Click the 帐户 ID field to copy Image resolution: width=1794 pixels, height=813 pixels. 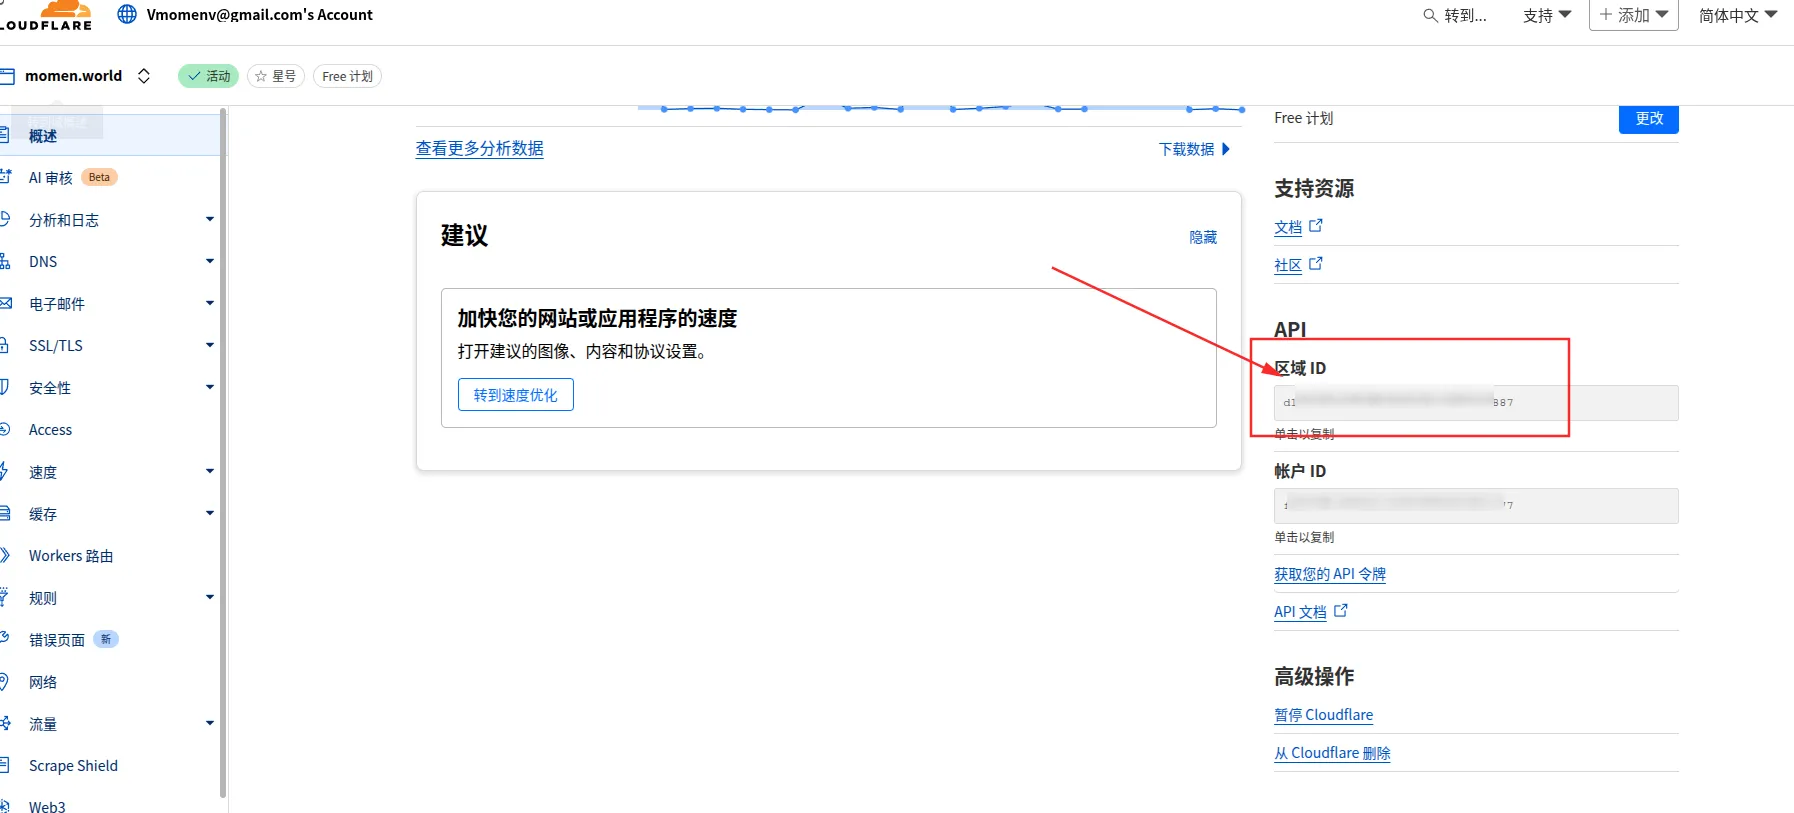pyautogui.click(x=1476, y=506)
